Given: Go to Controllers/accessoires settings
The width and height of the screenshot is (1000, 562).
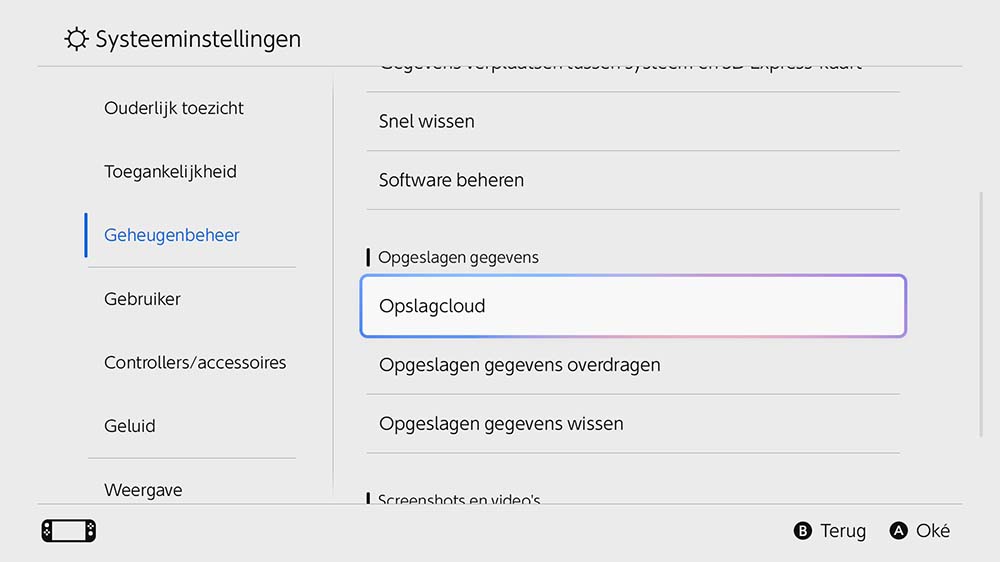Looking at the screenshot, I should (195, 363).
